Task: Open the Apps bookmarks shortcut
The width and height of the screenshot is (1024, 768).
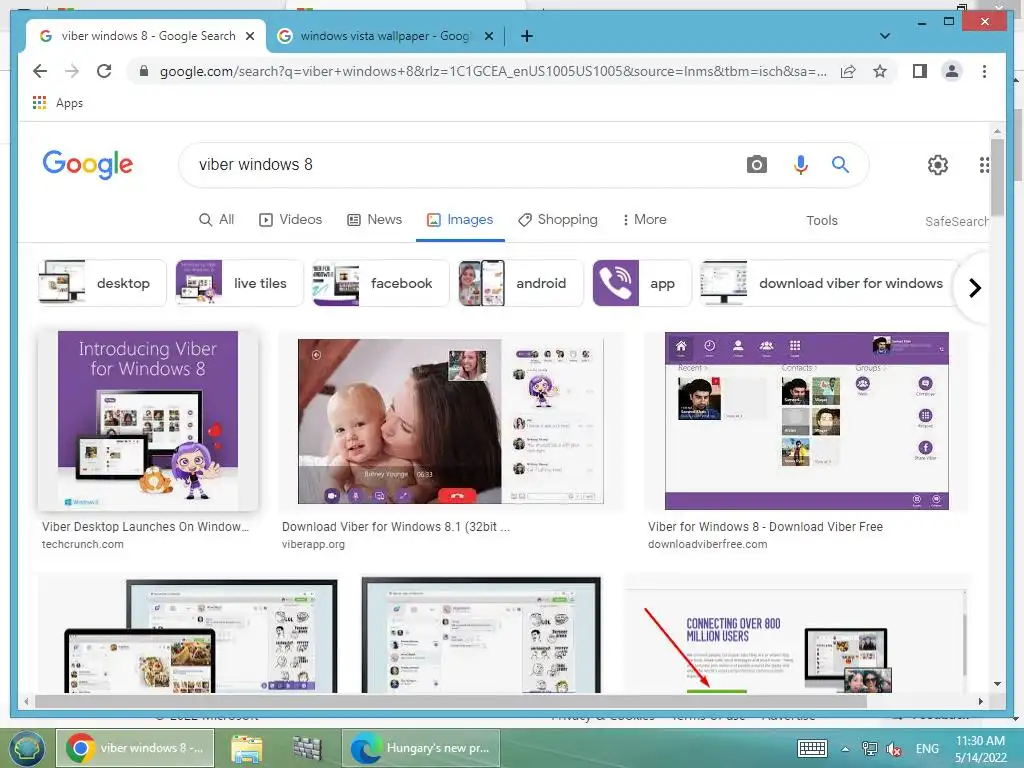Action: click(57, 103)
